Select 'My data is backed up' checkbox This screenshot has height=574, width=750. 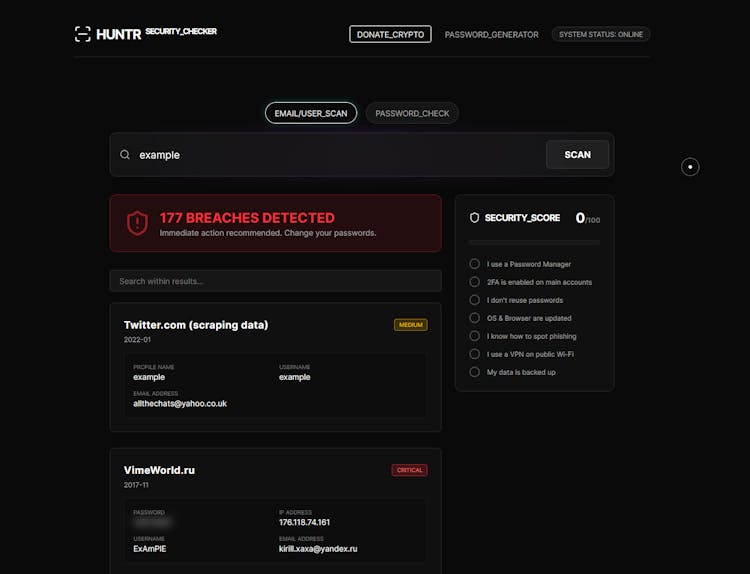(475, 372)
